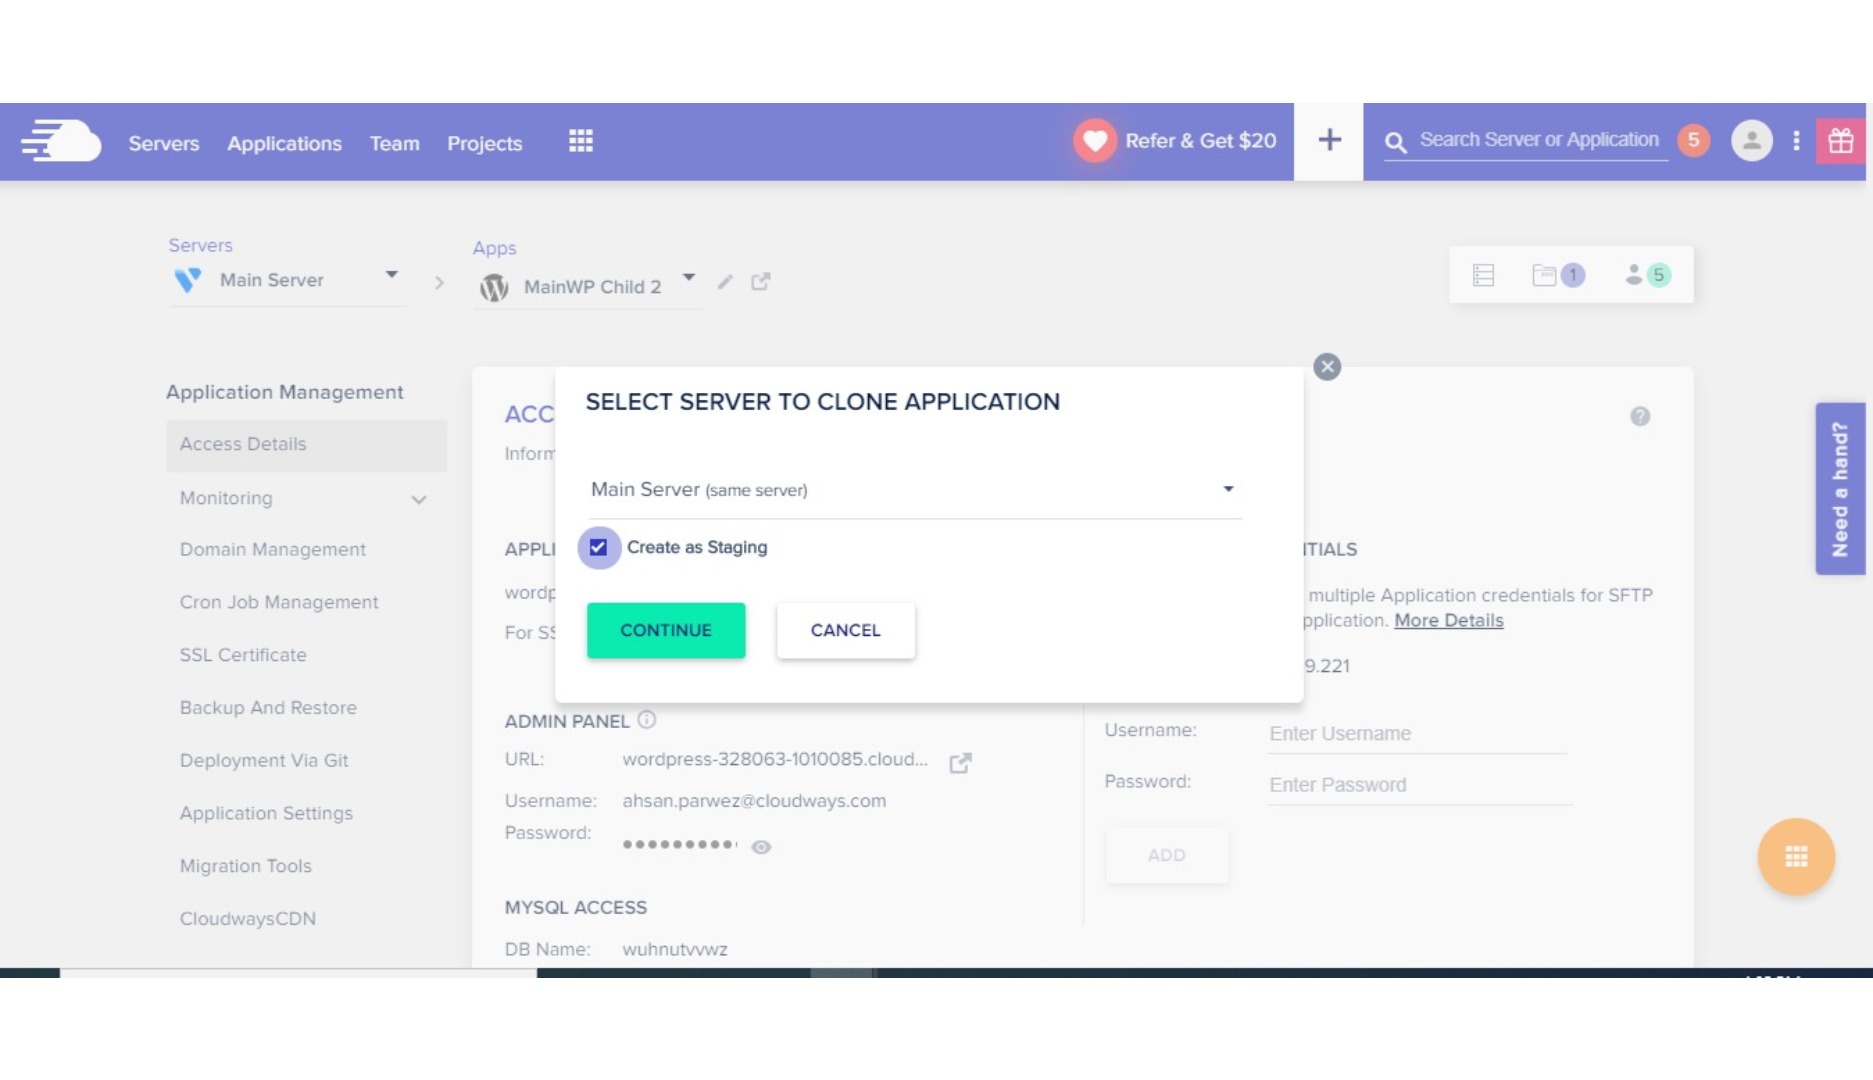Open CloudwaysCDN section
This screenshot has height=1080, width=1873.
point(248,918)
